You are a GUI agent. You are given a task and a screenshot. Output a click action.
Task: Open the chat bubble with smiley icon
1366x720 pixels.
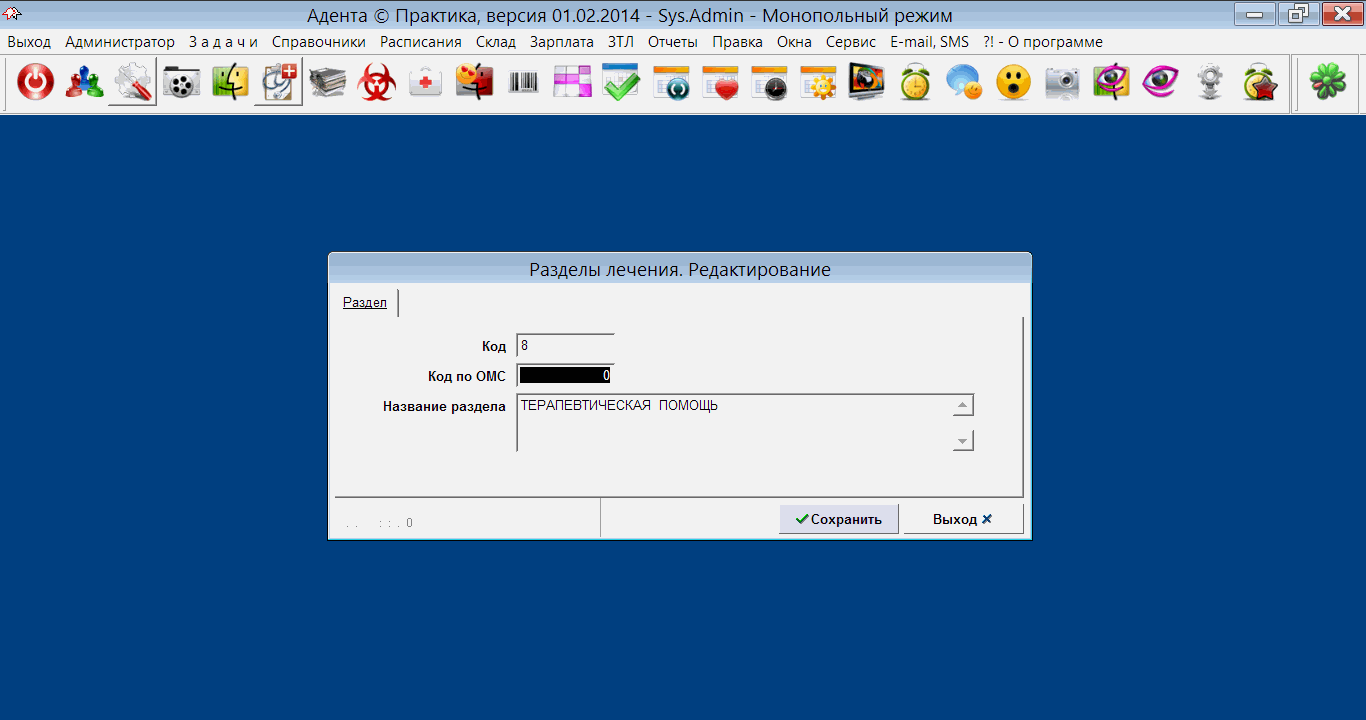pyautogui.click(x=964, y=83)
